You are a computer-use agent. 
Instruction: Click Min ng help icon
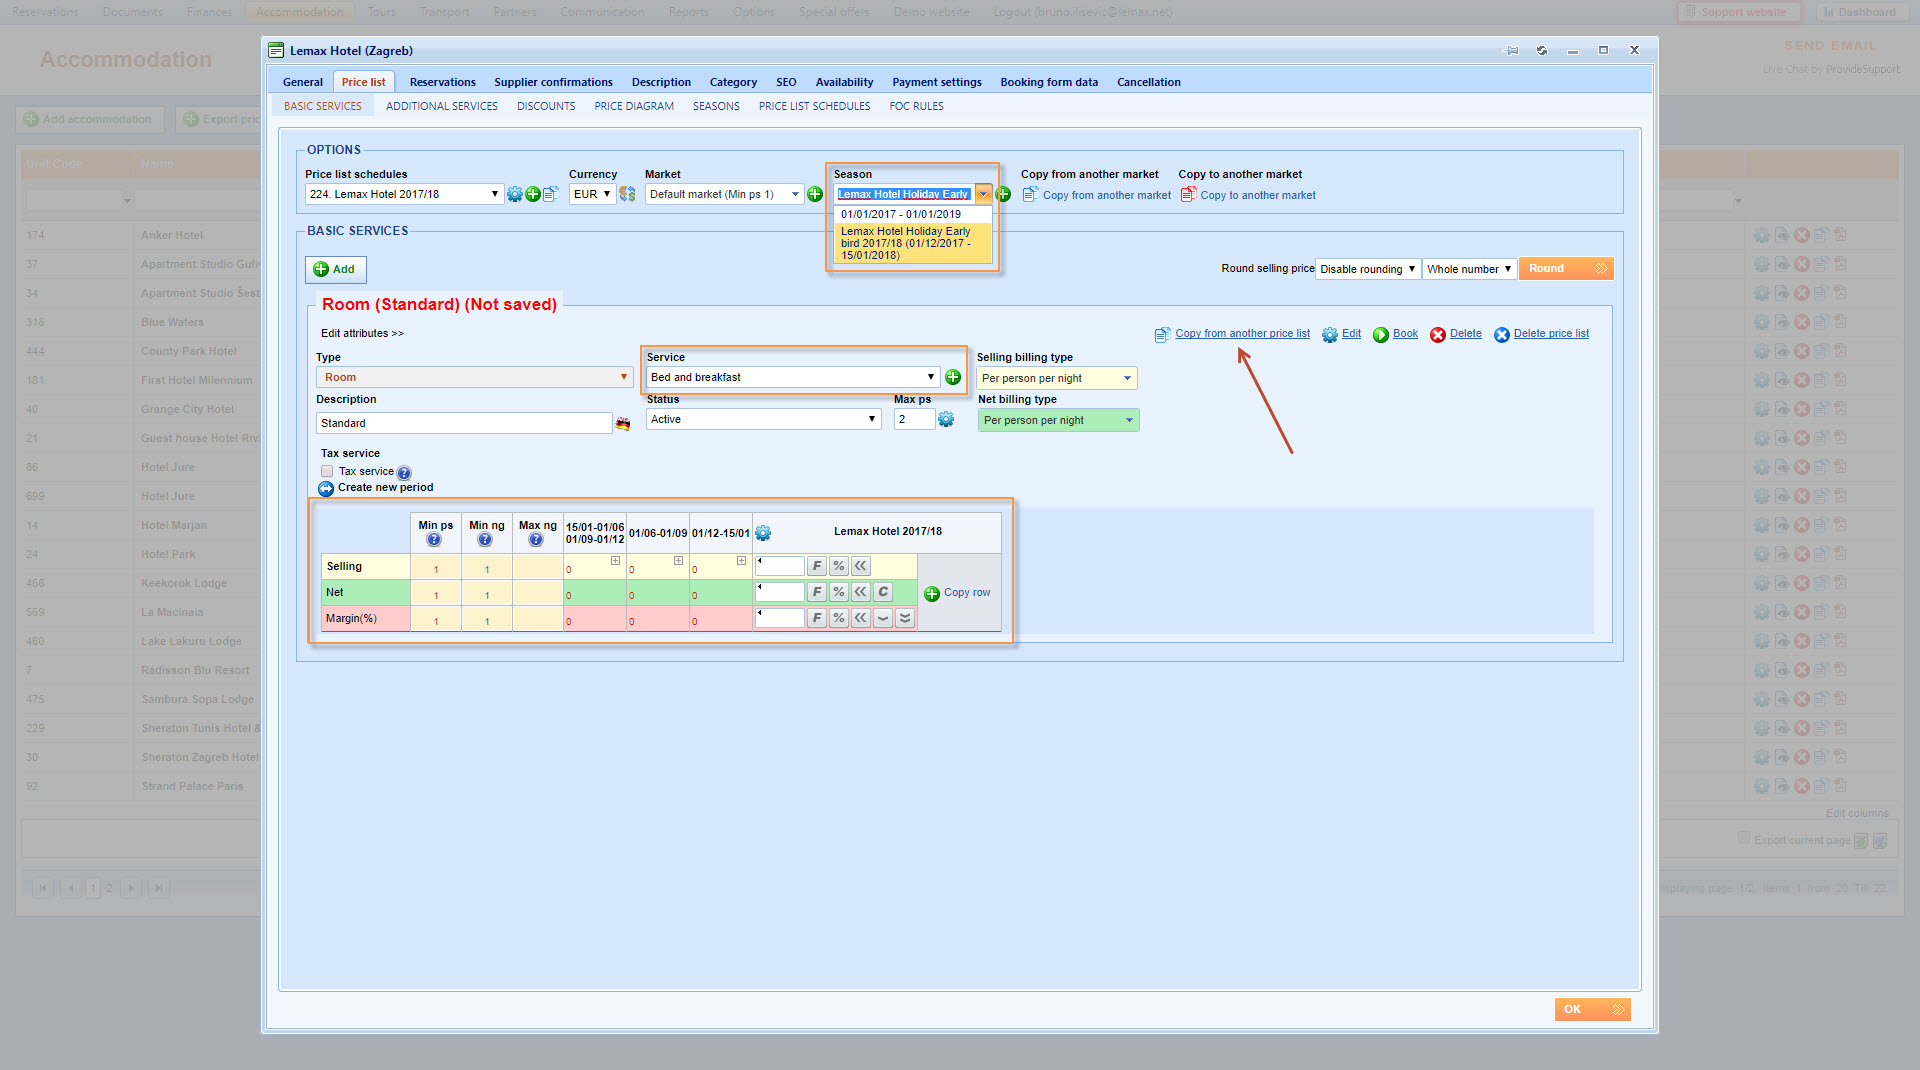coord(485,540)
